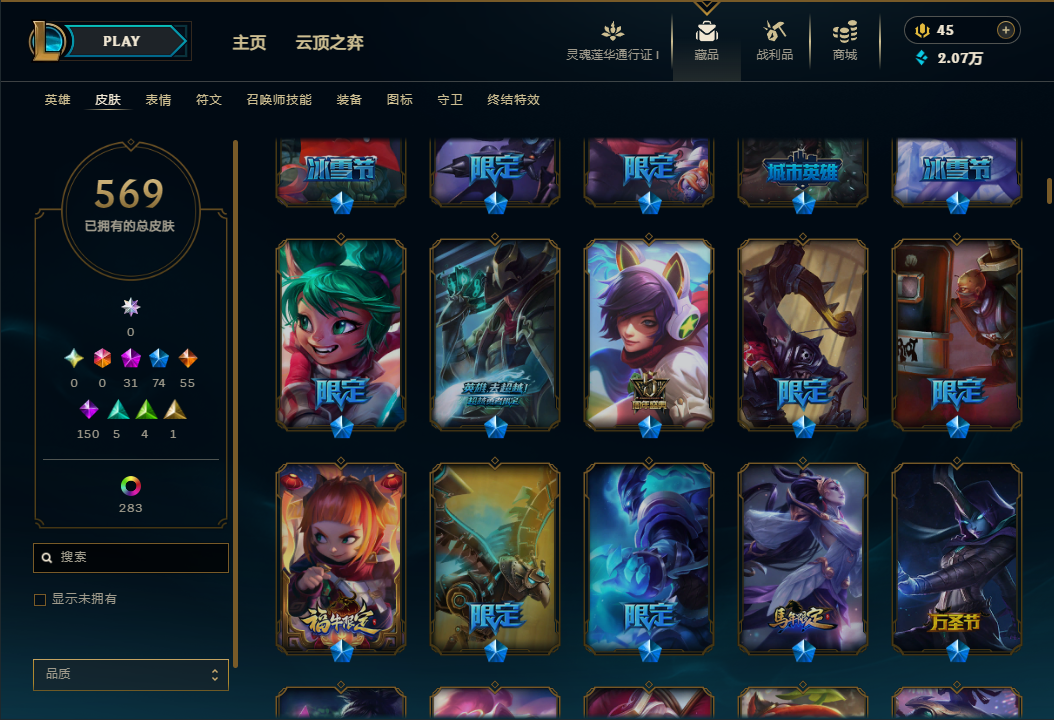Image resolution: width=1054 pixels, height=720 pixels.
Task: Select the 万圣节 skin card
Action: pos(957,559)
